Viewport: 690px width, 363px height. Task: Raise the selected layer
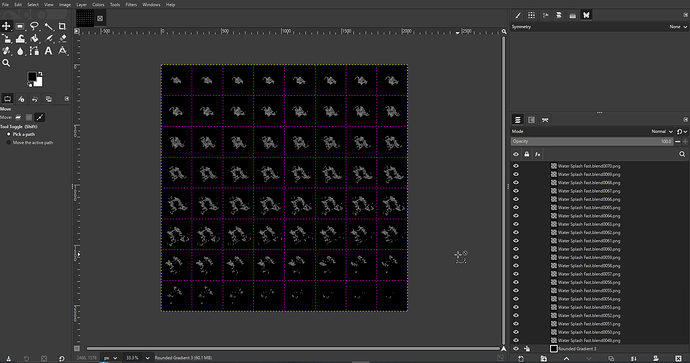[x=566, y=359]
